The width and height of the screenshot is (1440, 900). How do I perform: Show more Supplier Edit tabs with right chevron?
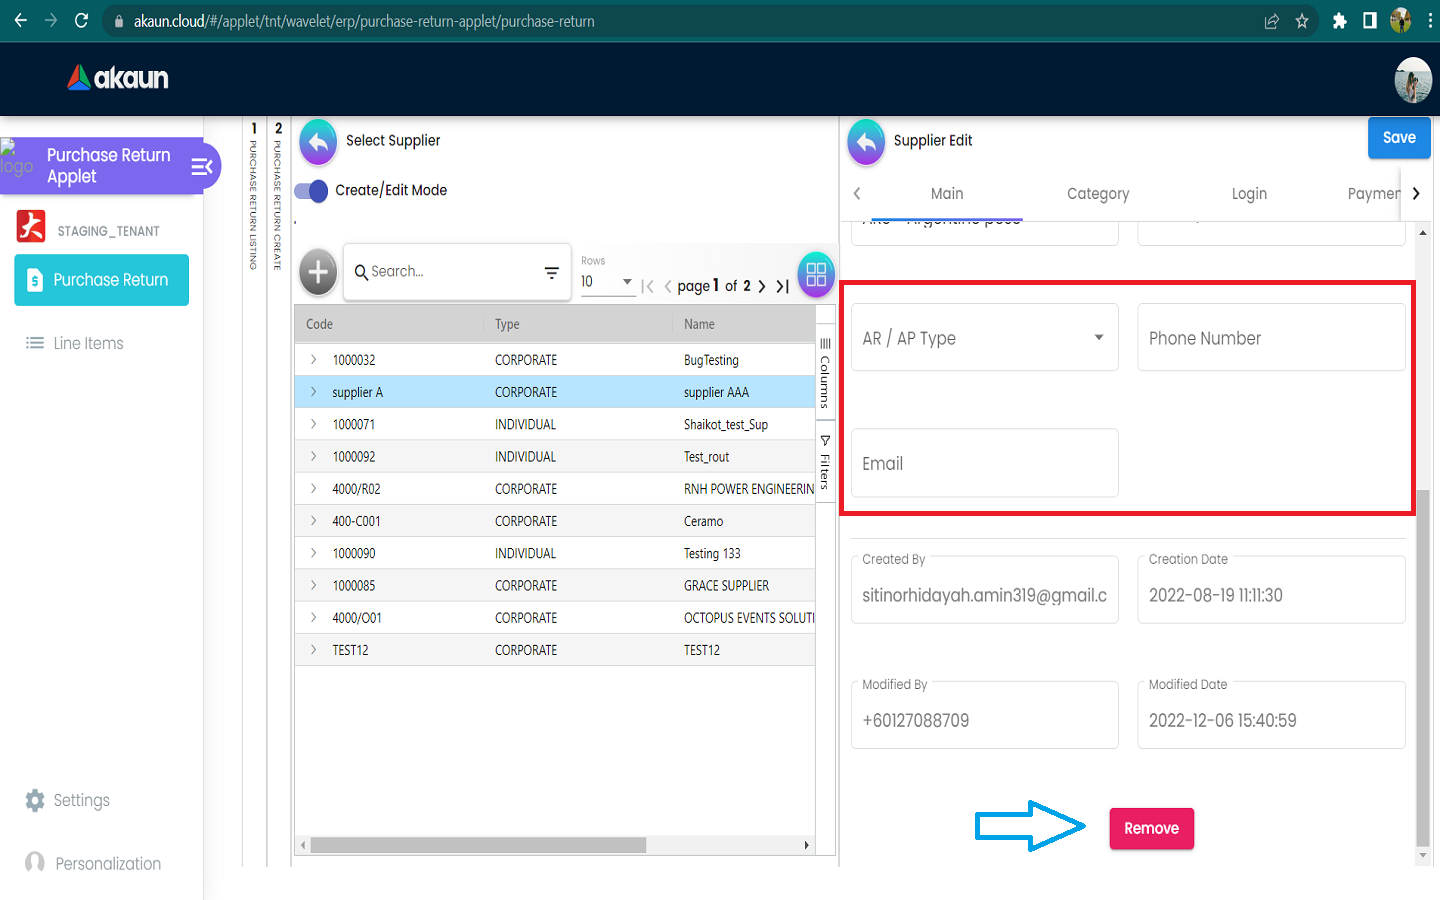coord(1416,194)
